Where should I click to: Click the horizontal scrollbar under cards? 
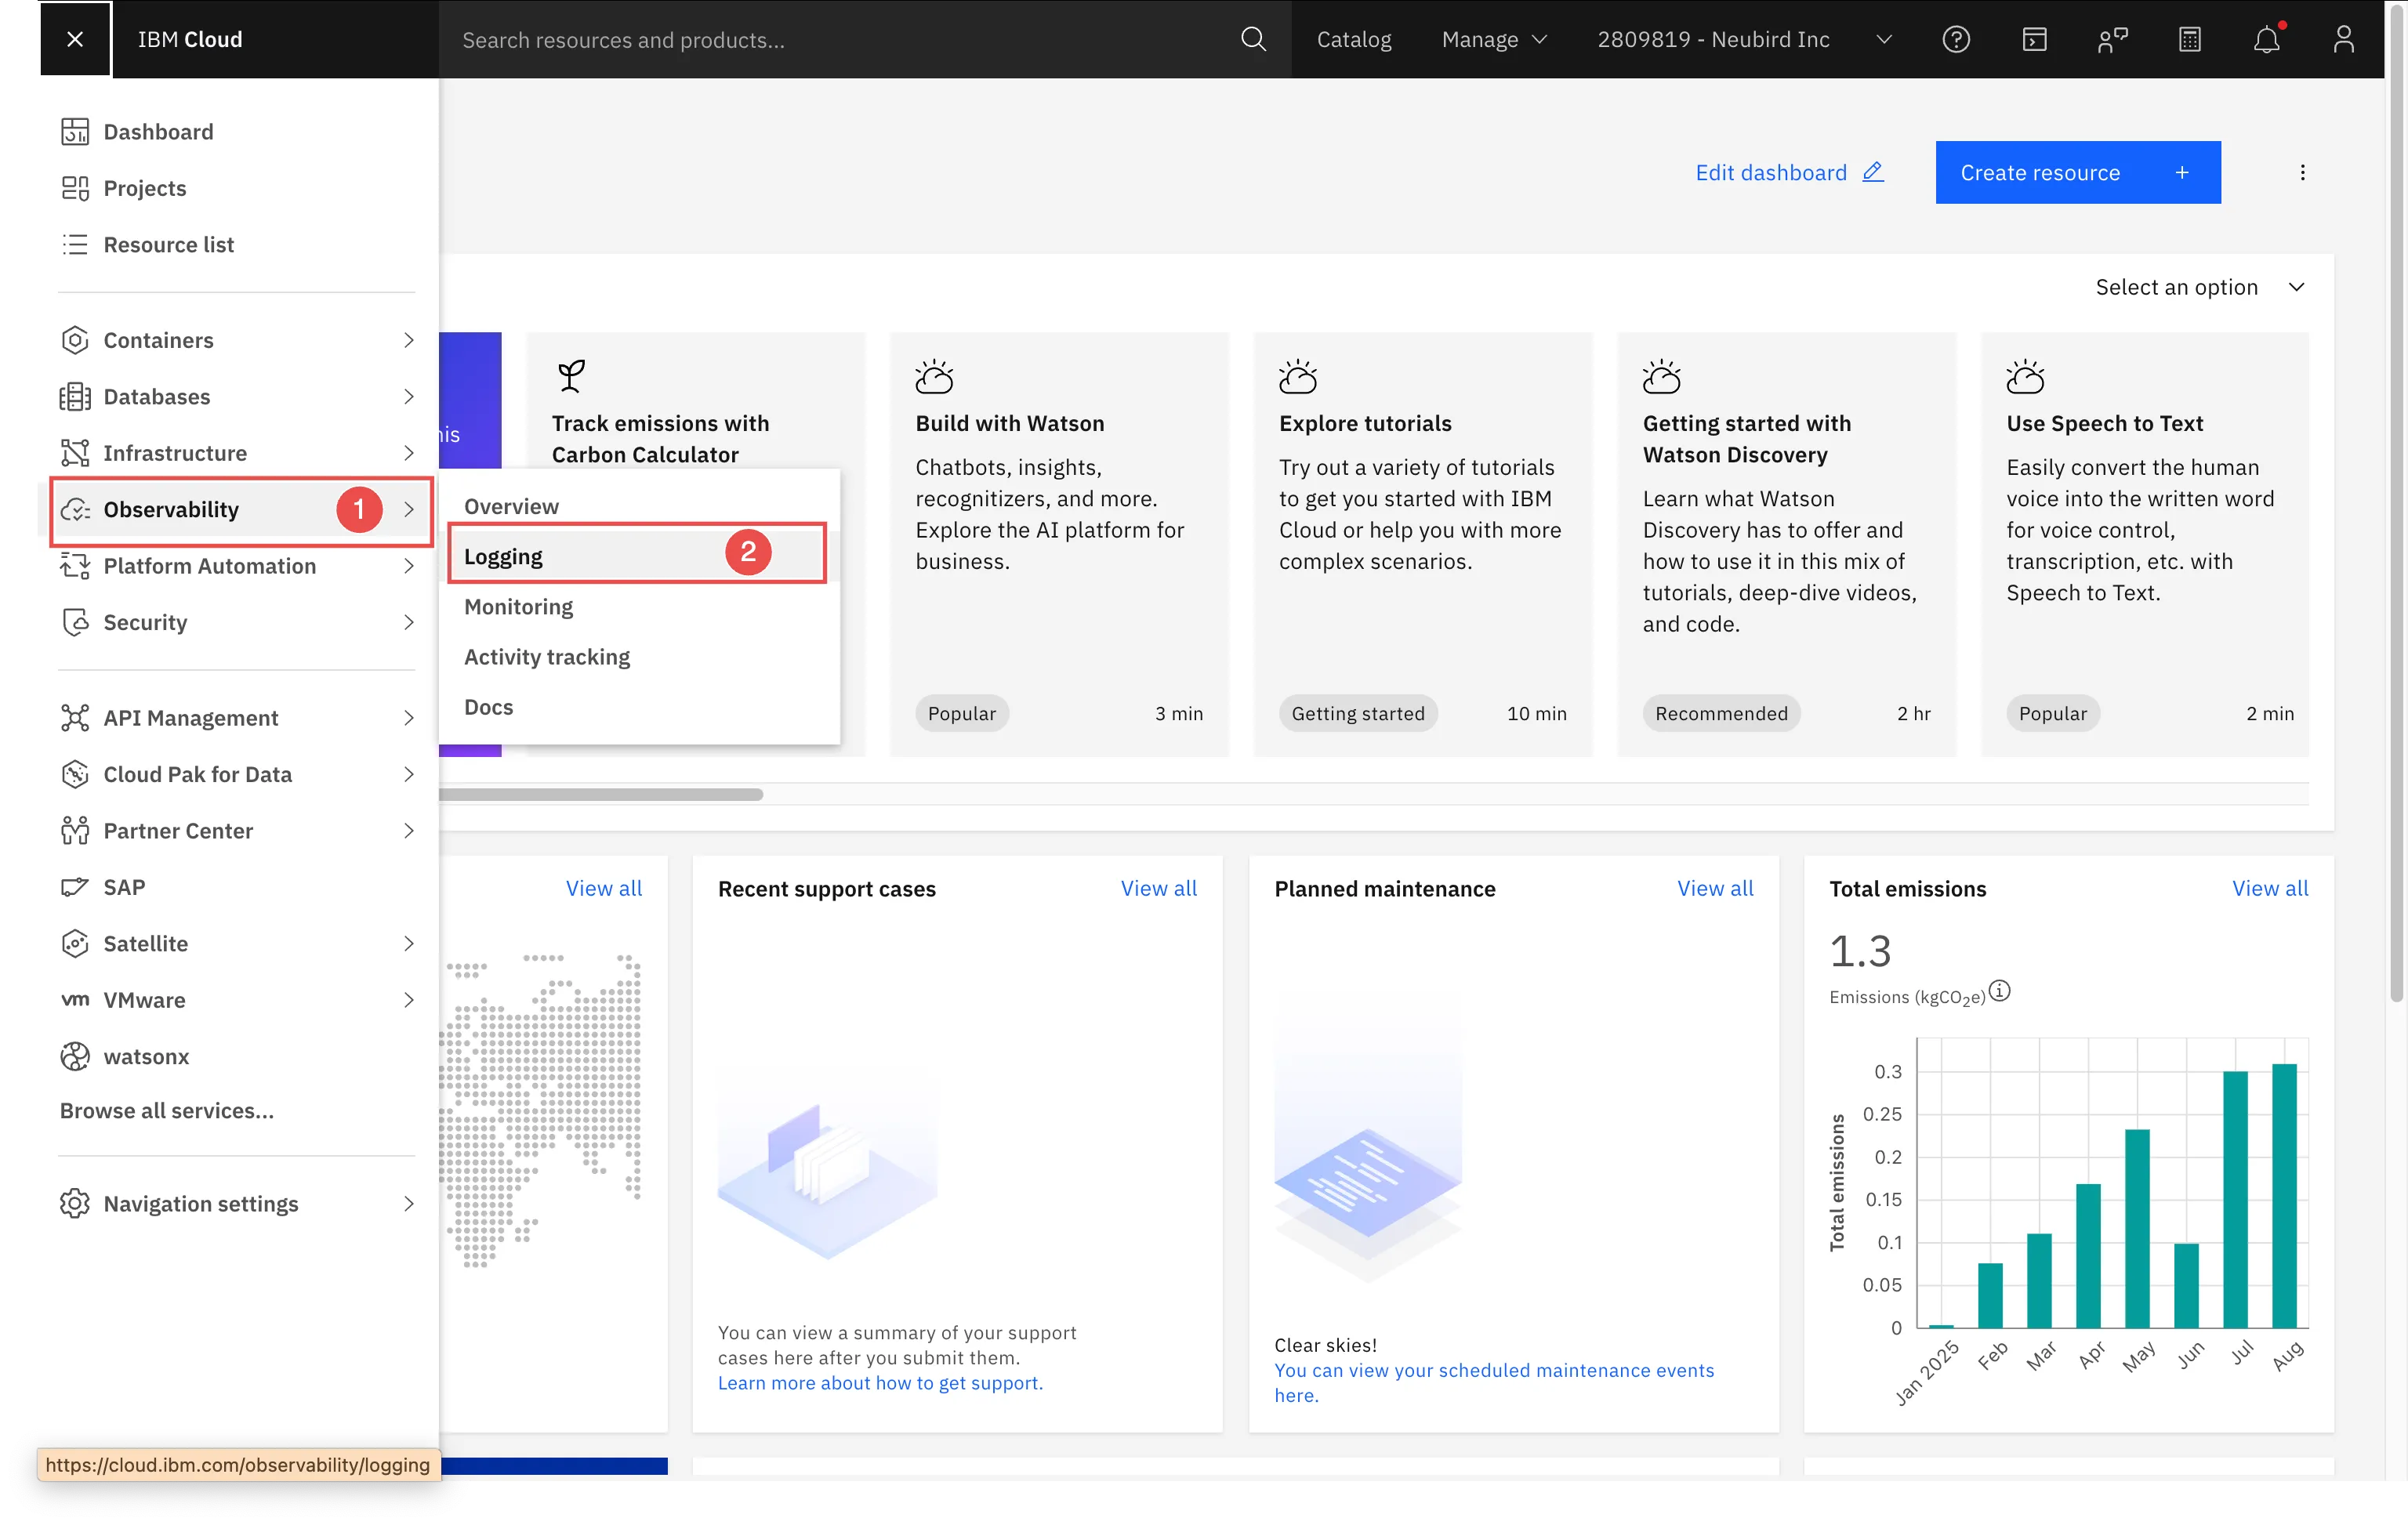click(x=601, y=794)
